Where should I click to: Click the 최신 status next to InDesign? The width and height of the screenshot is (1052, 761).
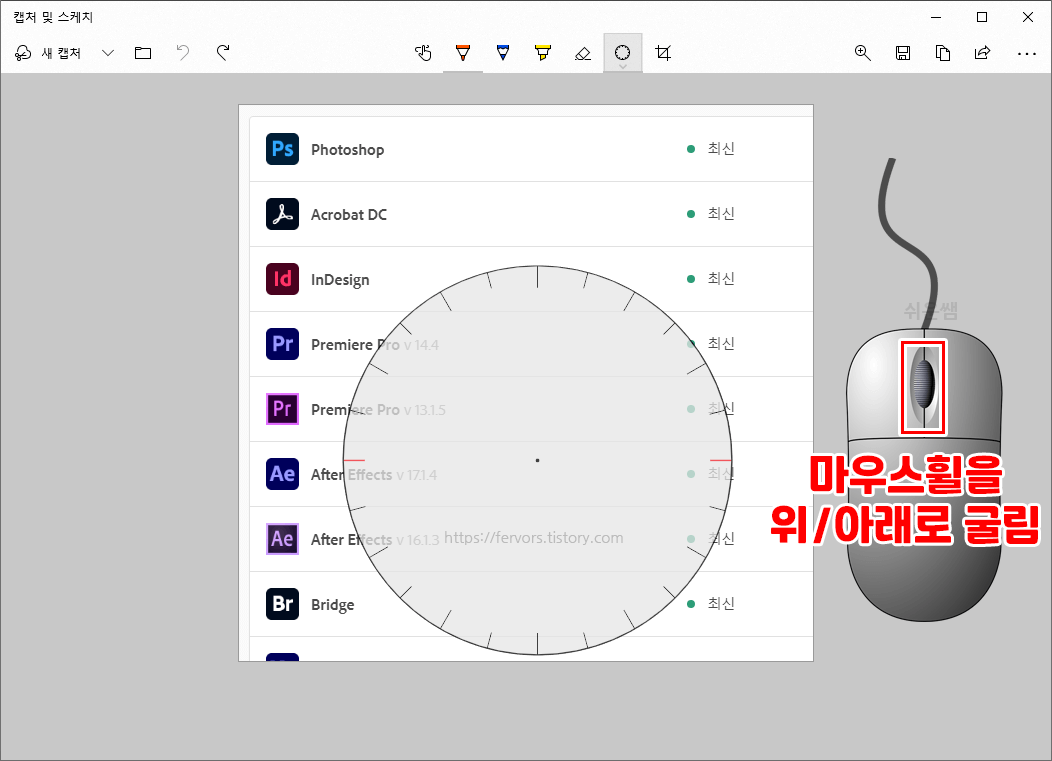pos(721,279)
